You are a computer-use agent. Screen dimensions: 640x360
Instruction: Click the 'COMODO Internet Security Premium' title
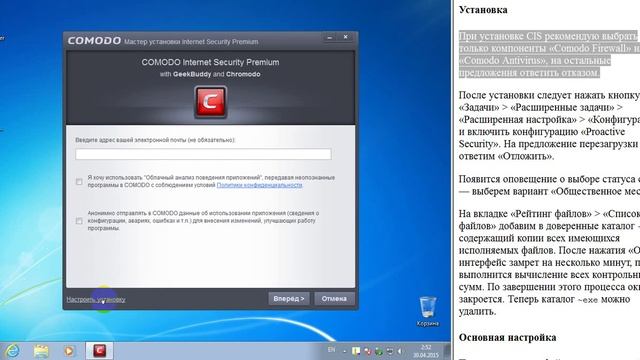[x=210, y=62]
